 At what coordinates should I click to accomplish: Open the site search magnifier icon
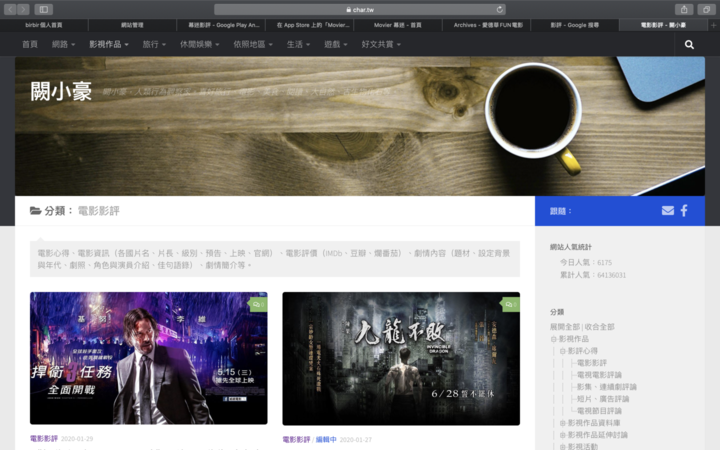[x=689, y=45]
